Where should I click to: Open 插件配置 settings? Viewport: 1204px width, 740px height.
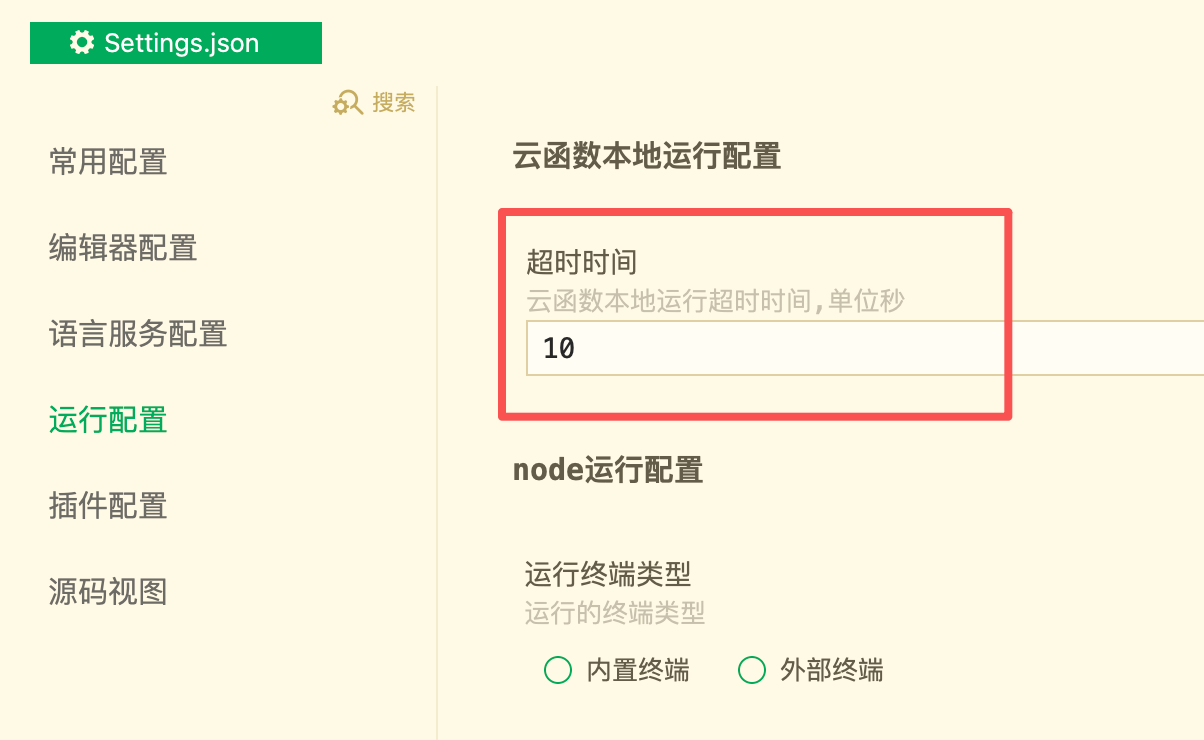[108, 506]
